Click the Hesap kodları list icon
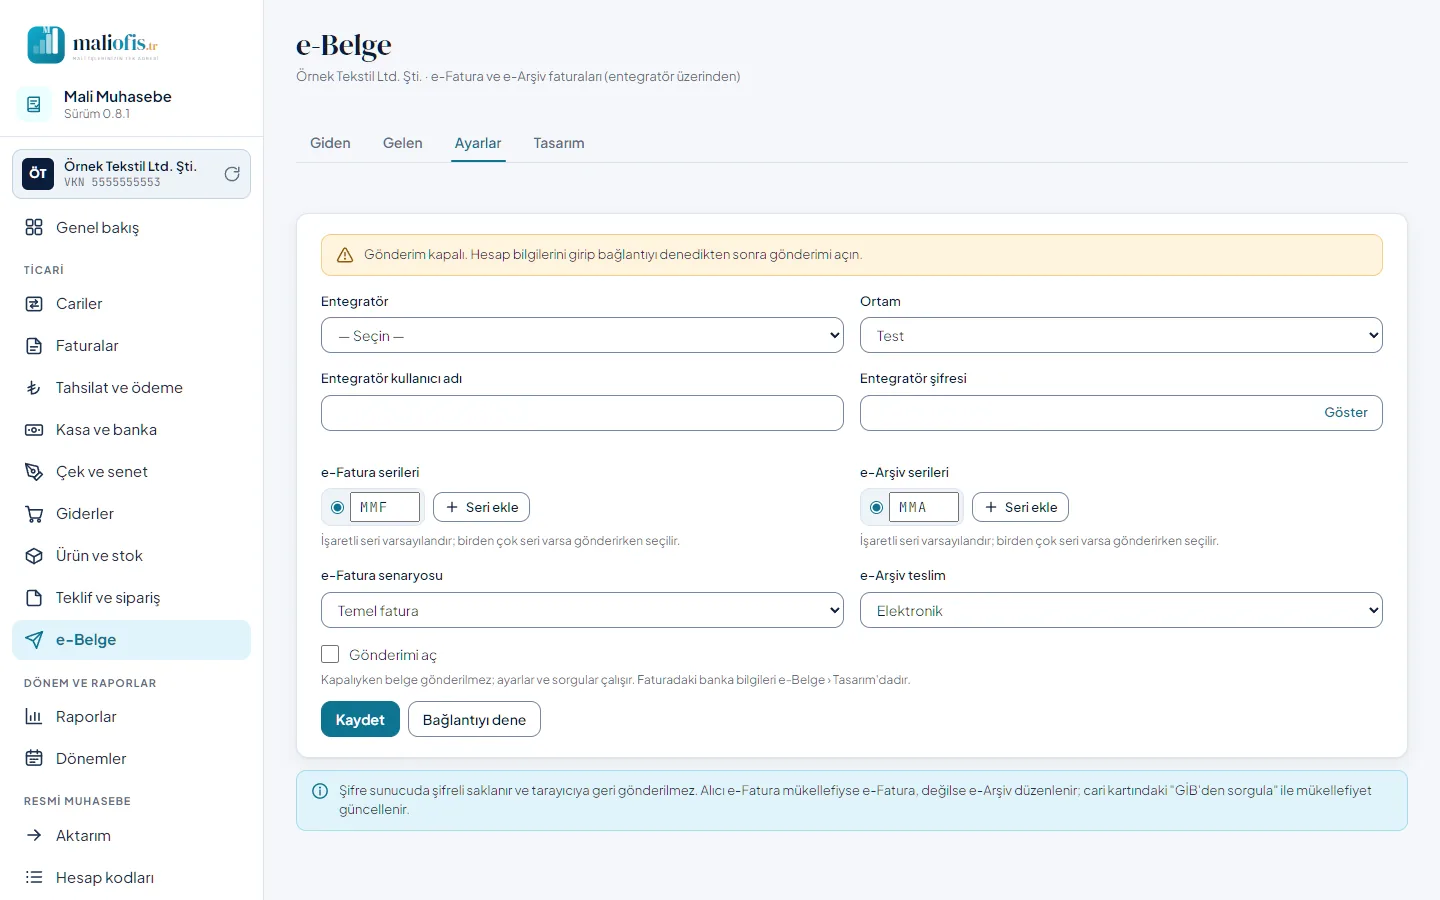Viewport: 1440px width, 900px height. point(34,878)
